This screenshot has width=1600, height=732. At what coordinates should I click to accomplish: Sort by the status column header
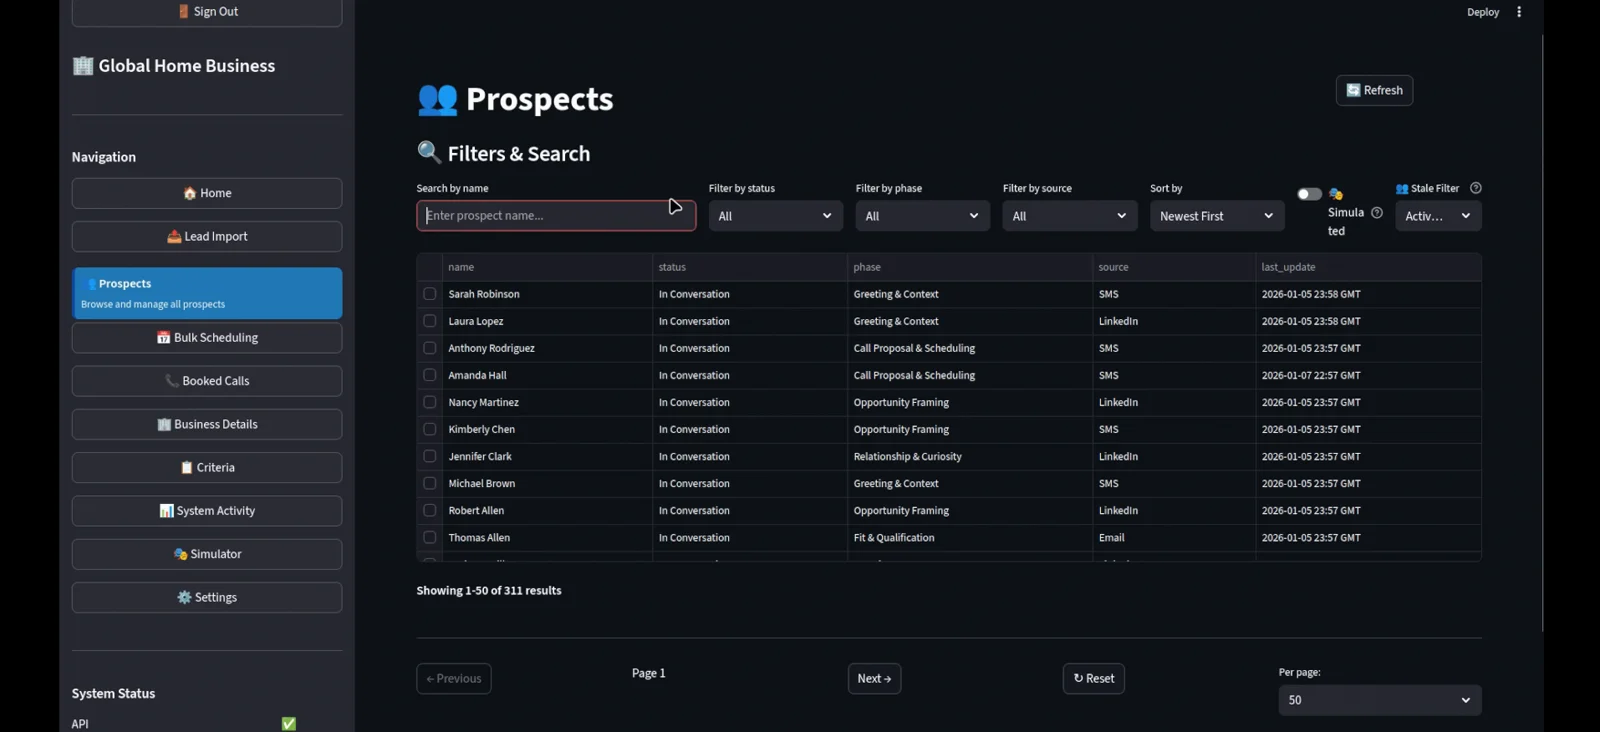pos(750,267)
